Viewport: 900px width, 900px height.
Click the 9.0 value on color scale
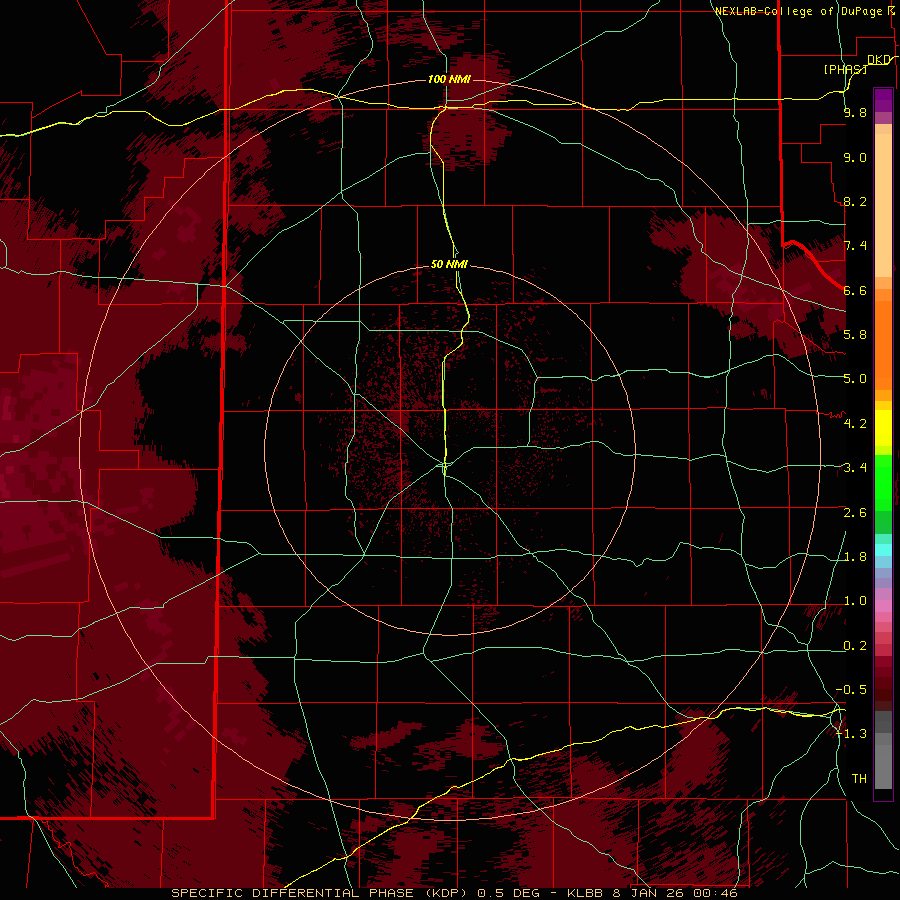point(855,157)
